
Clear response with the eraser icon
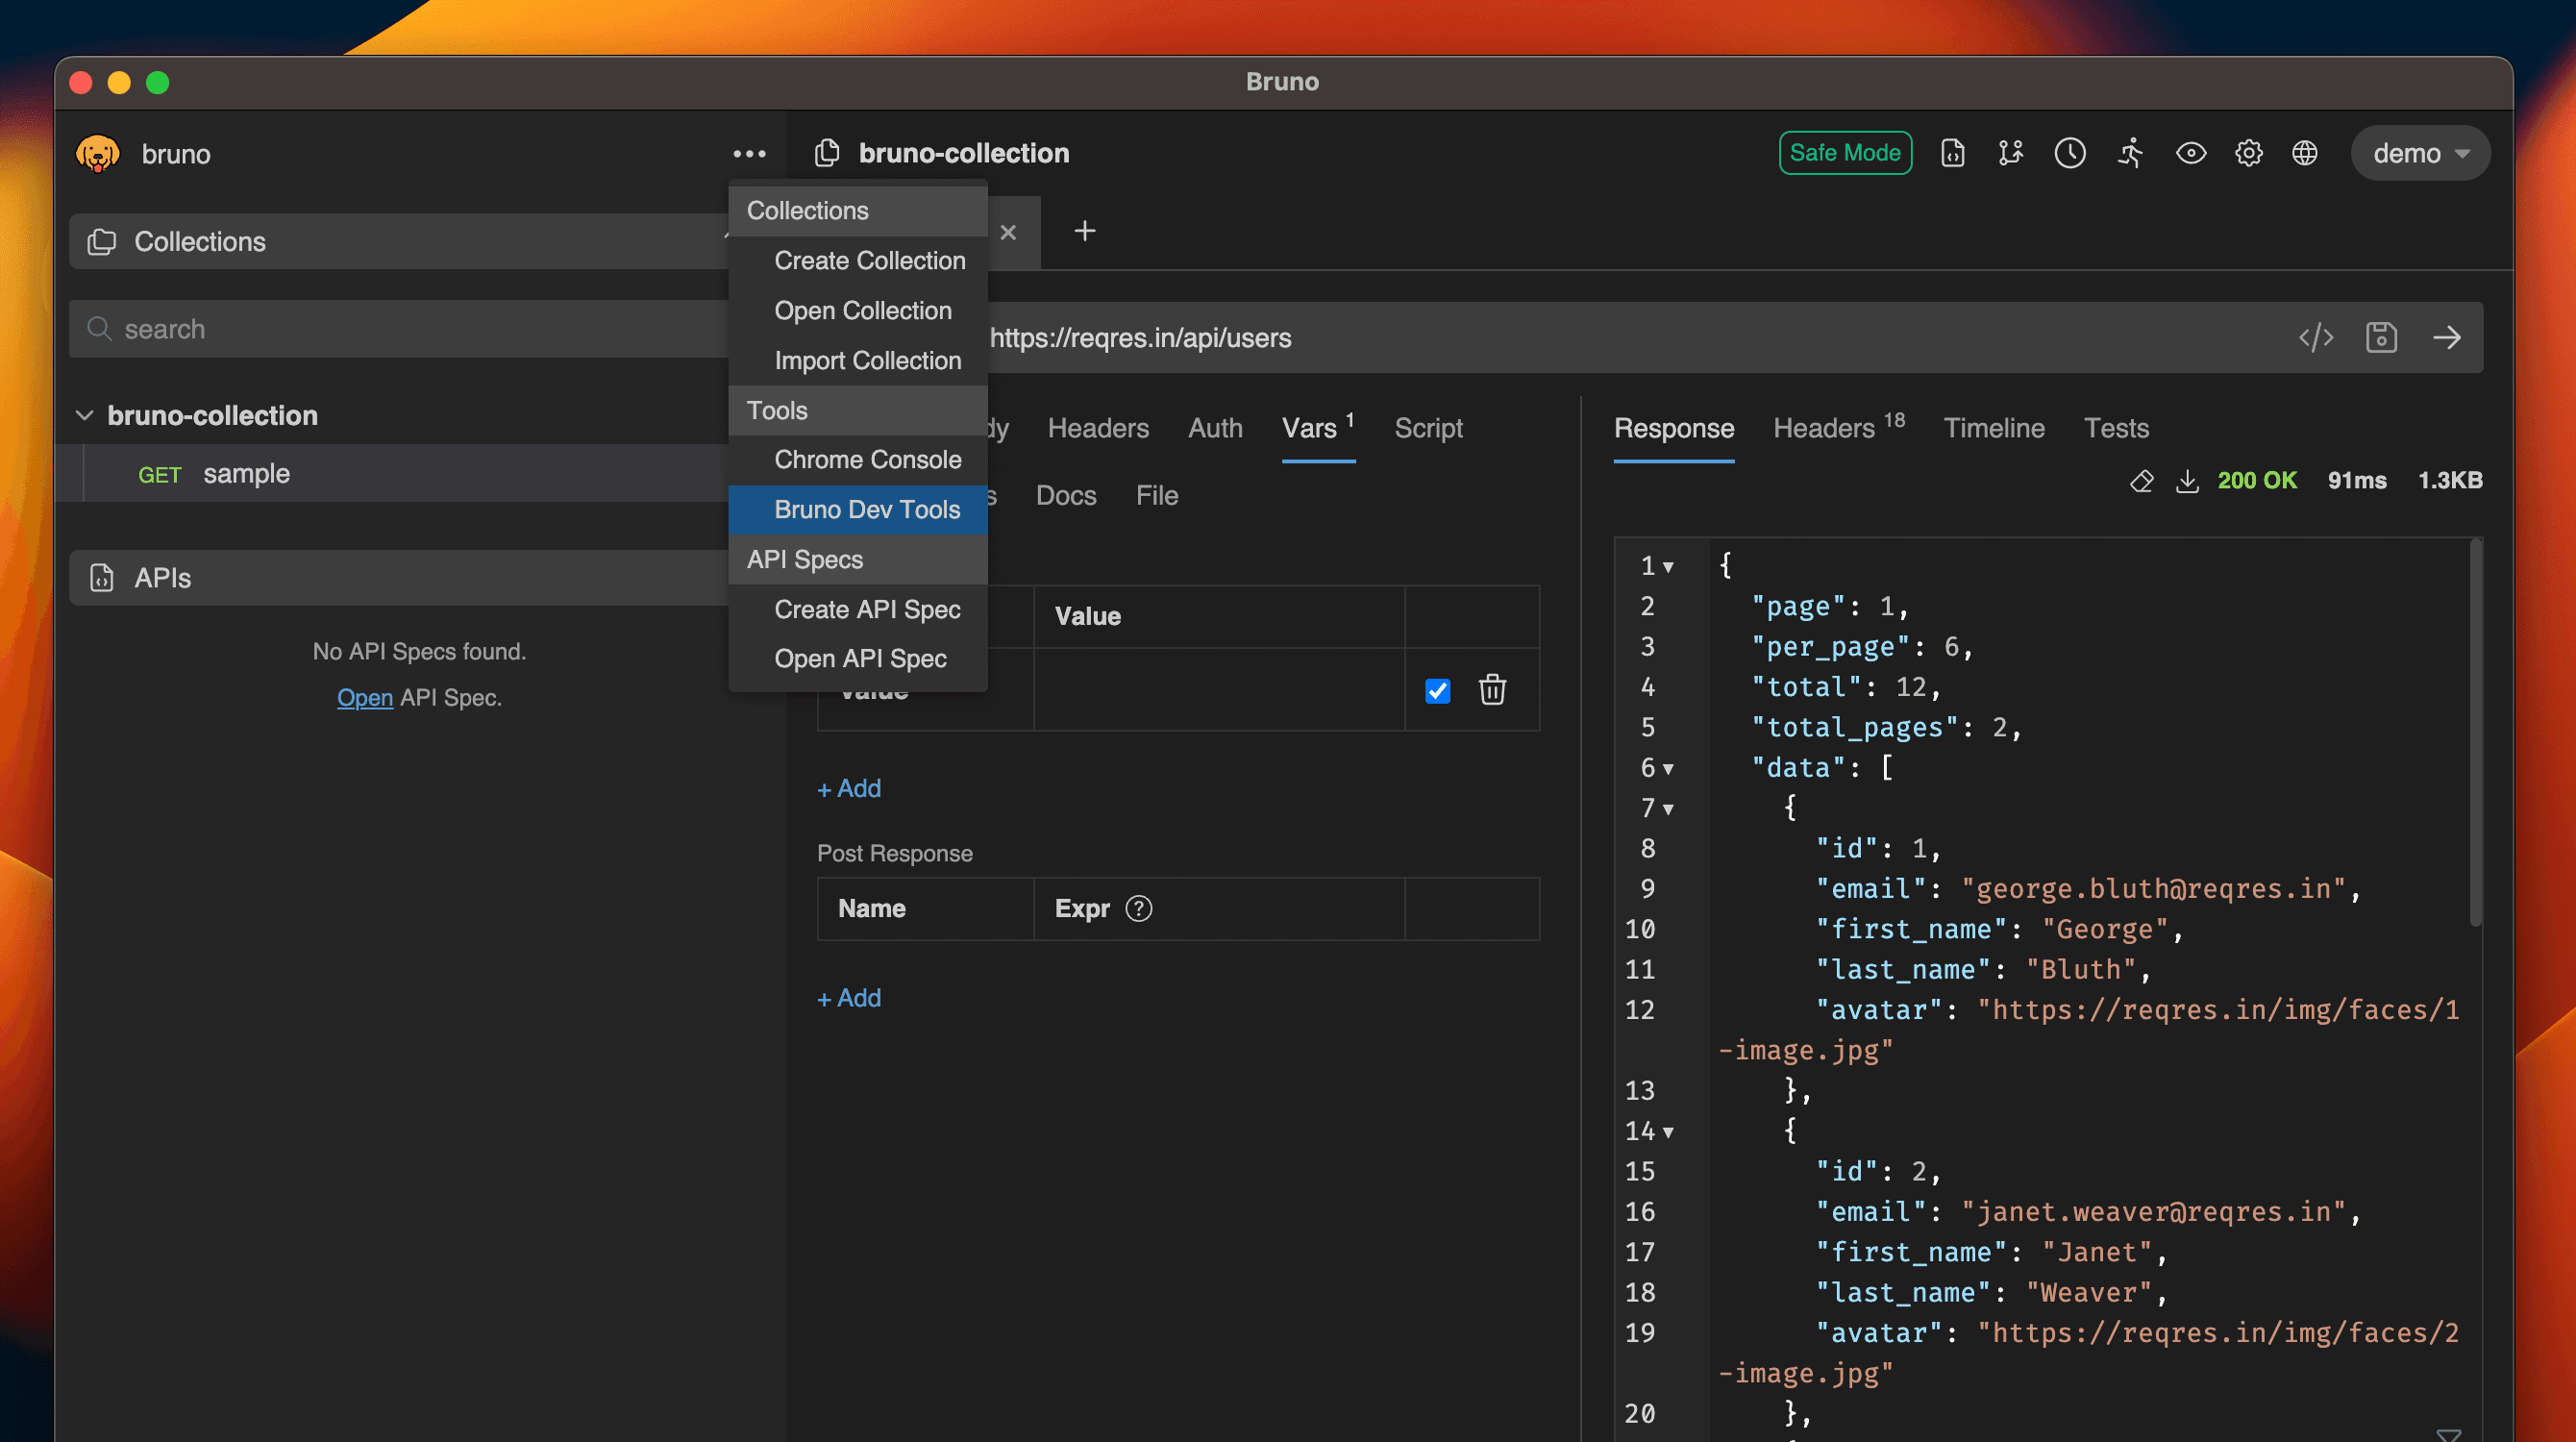coord(2141,481)
